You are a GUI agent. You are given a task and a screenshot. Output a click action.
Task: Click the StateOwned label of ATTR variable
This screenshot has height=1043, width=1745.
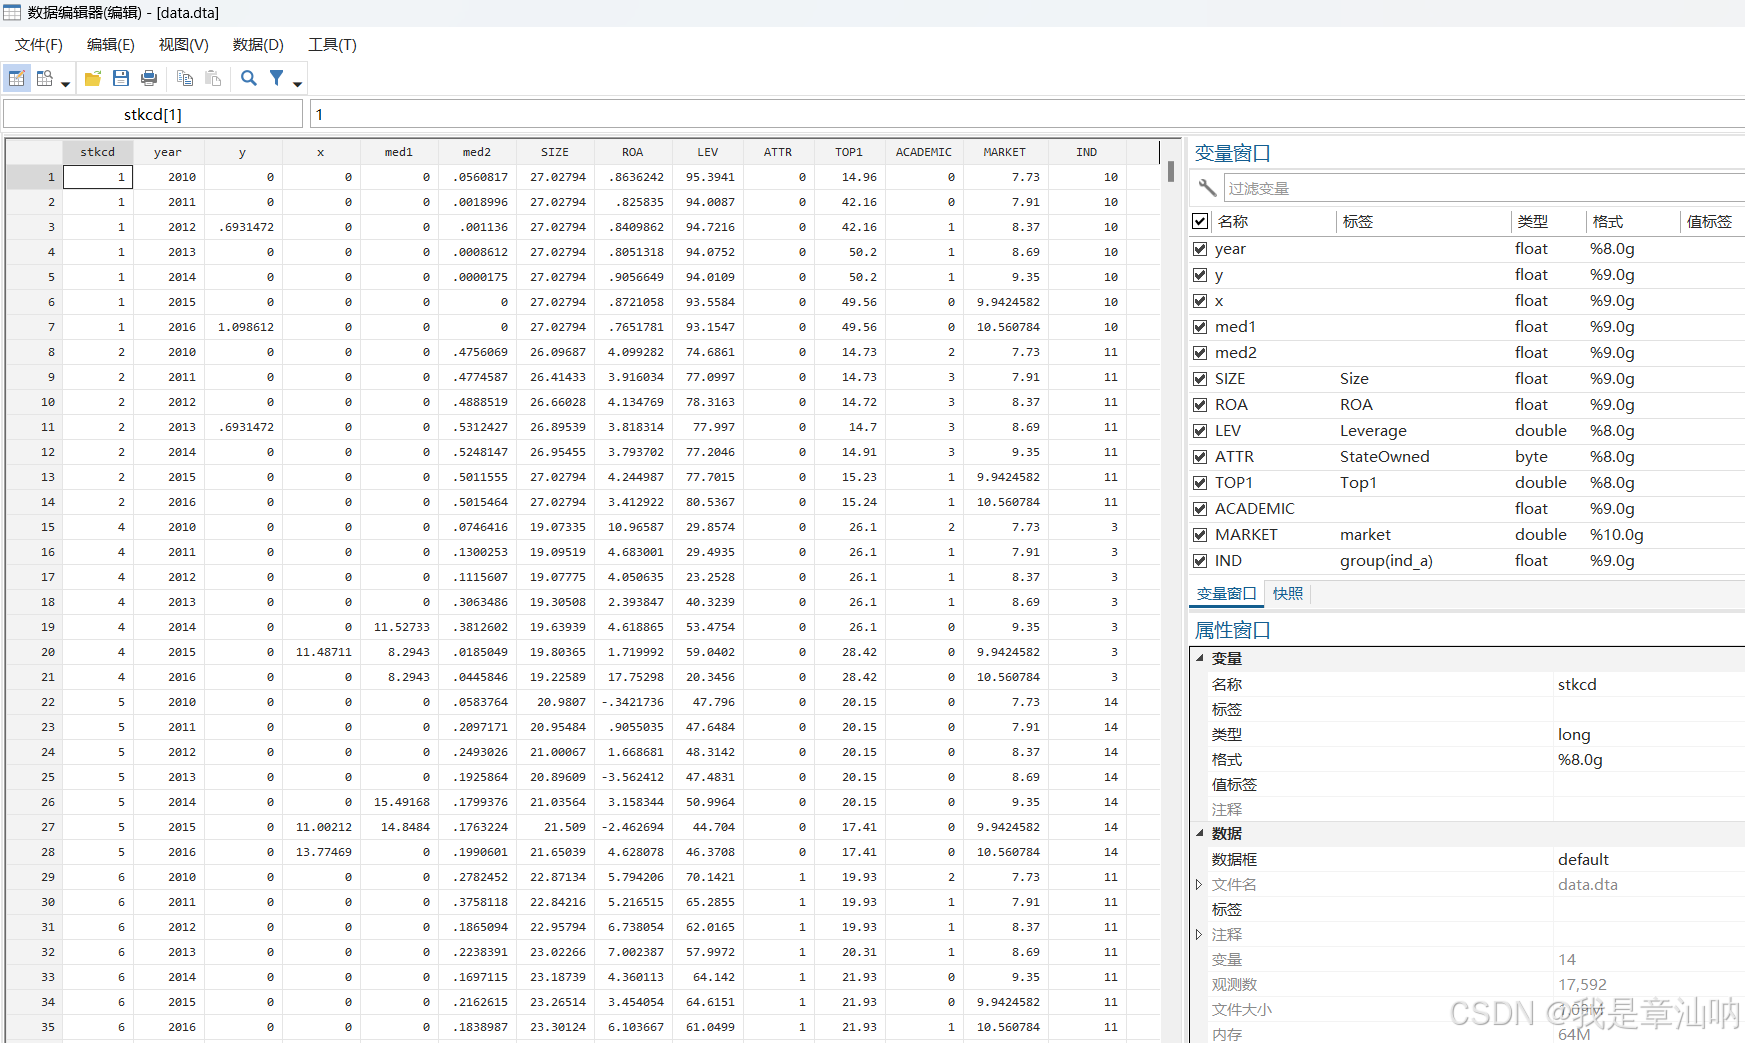click(x=1385, y=457)
